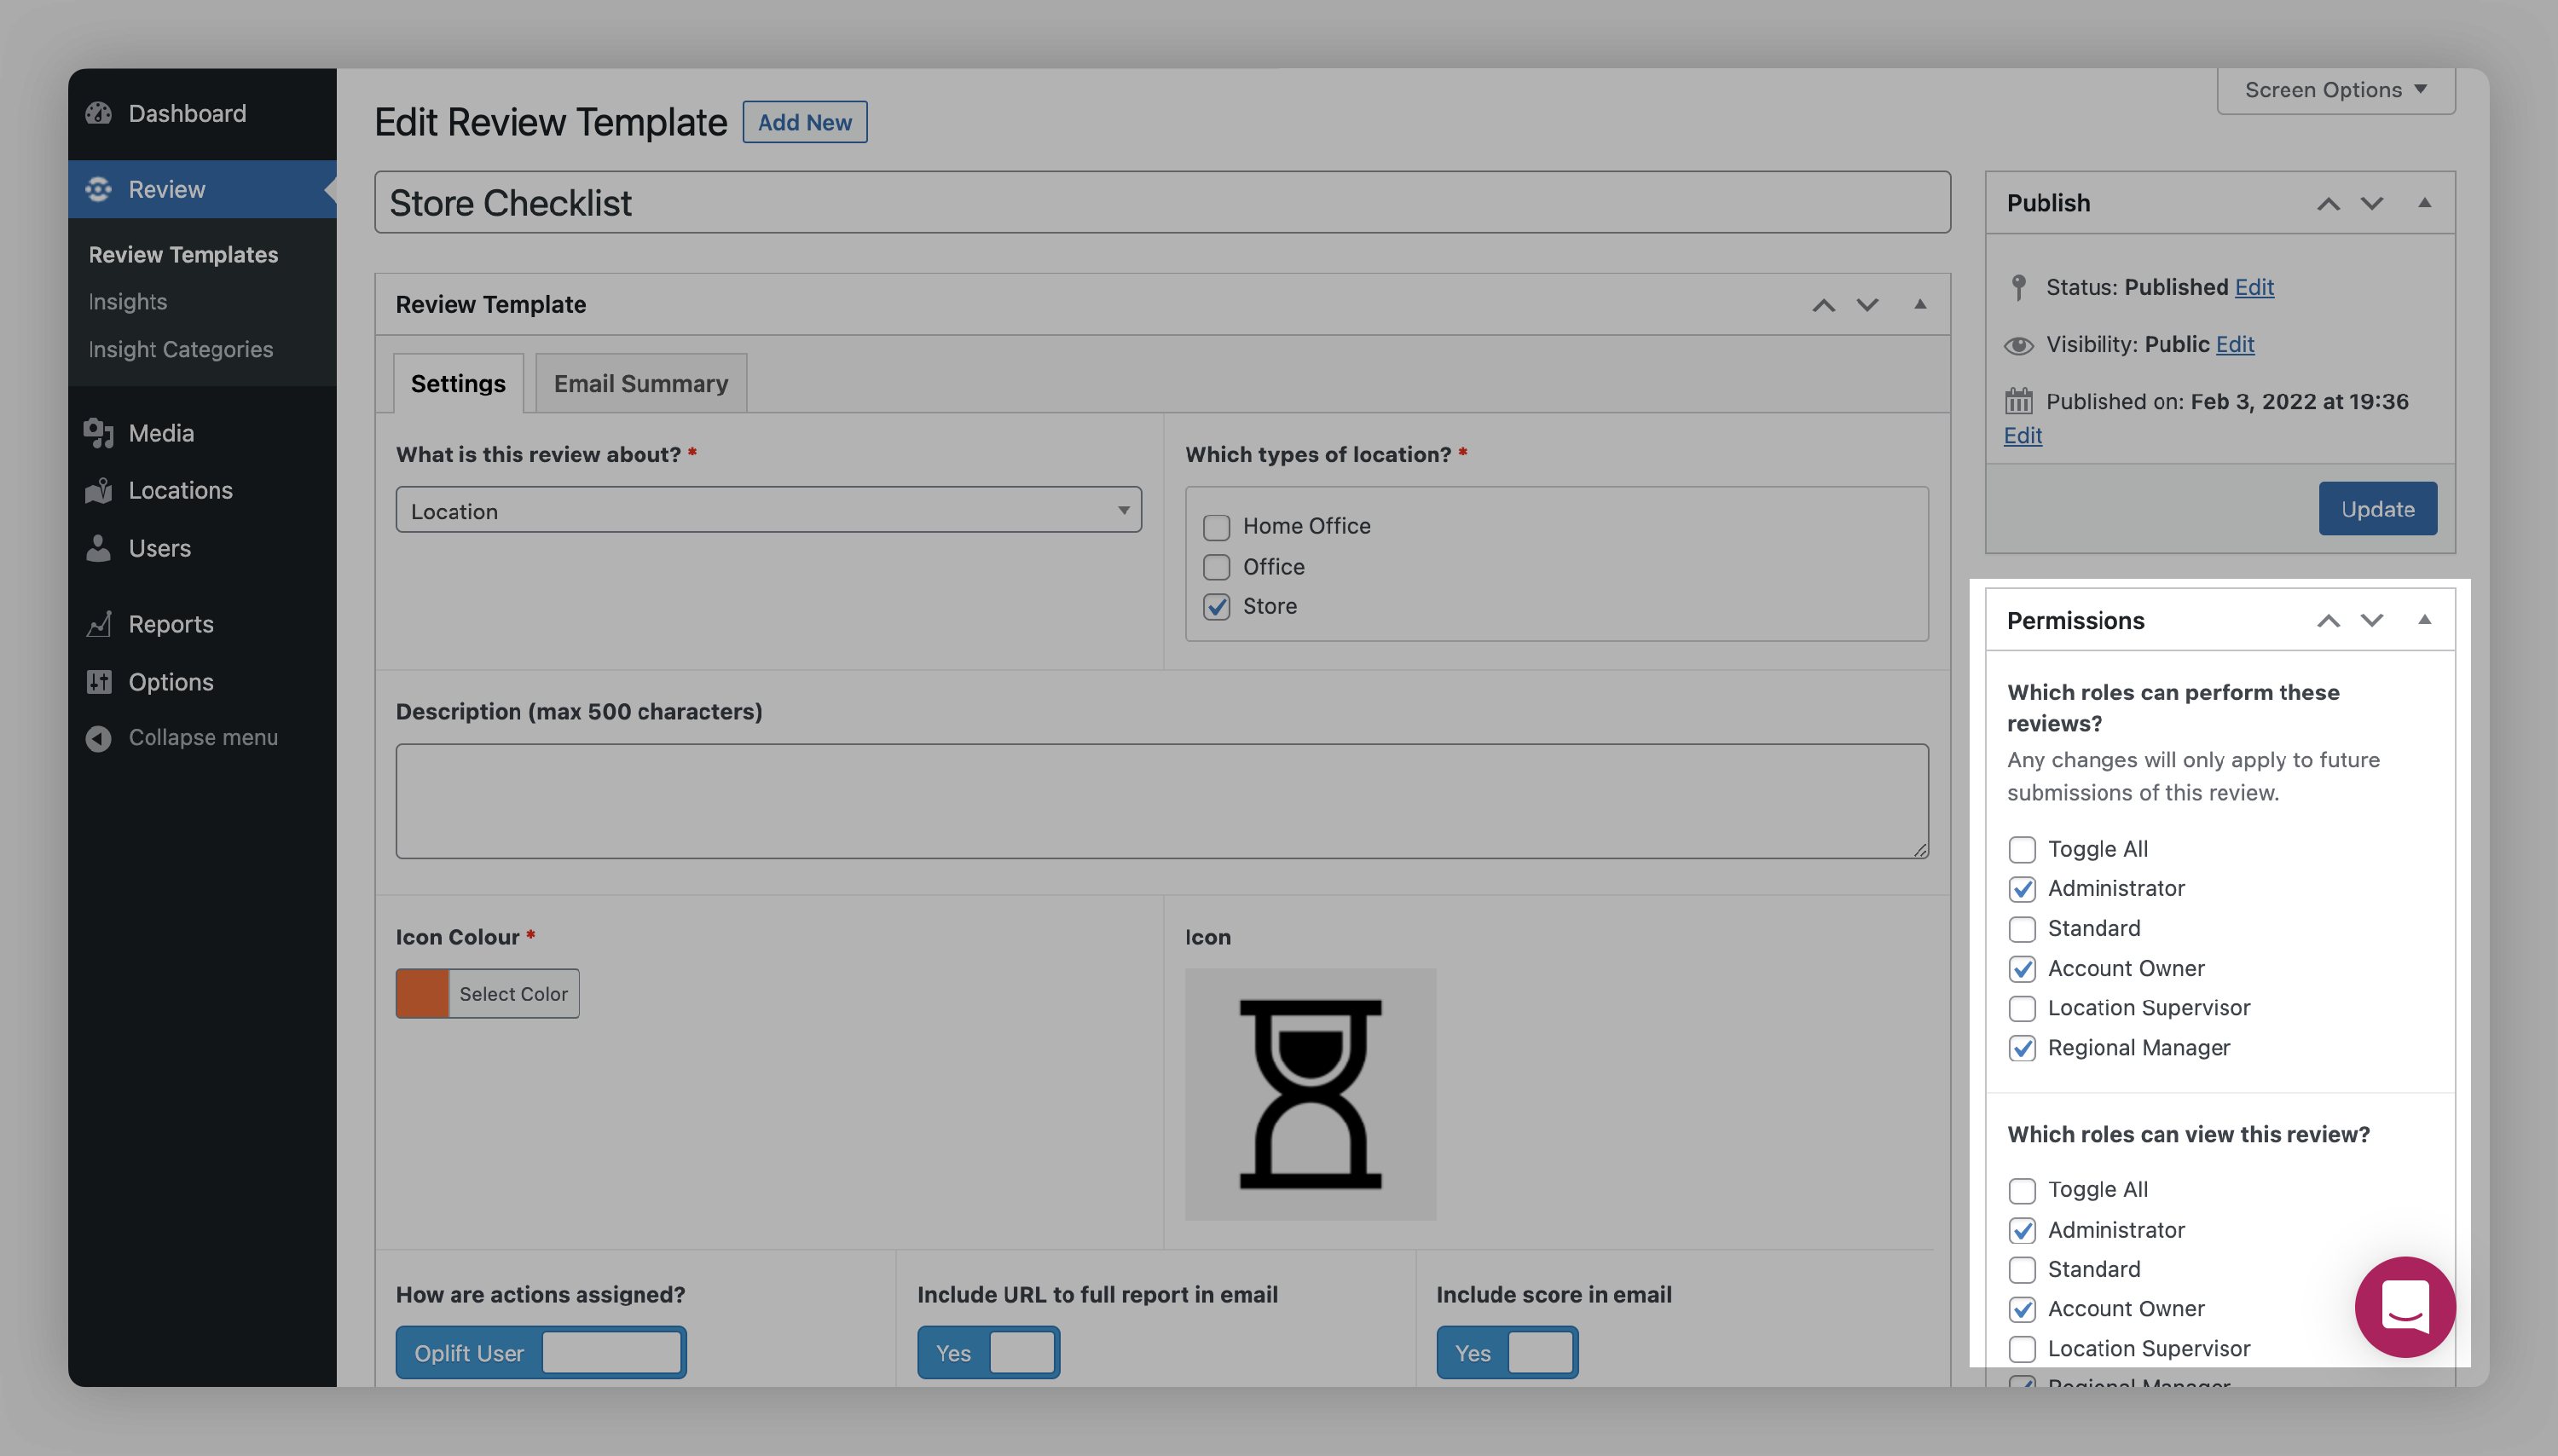Click the Options sliders icon

pos(98,682)
